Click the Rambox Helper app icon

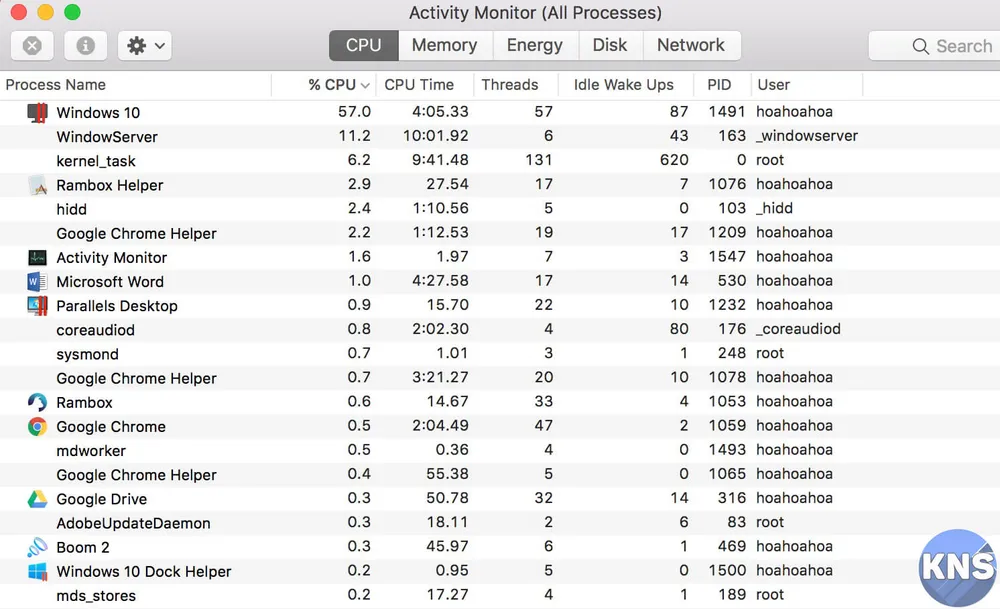(38, 185)
